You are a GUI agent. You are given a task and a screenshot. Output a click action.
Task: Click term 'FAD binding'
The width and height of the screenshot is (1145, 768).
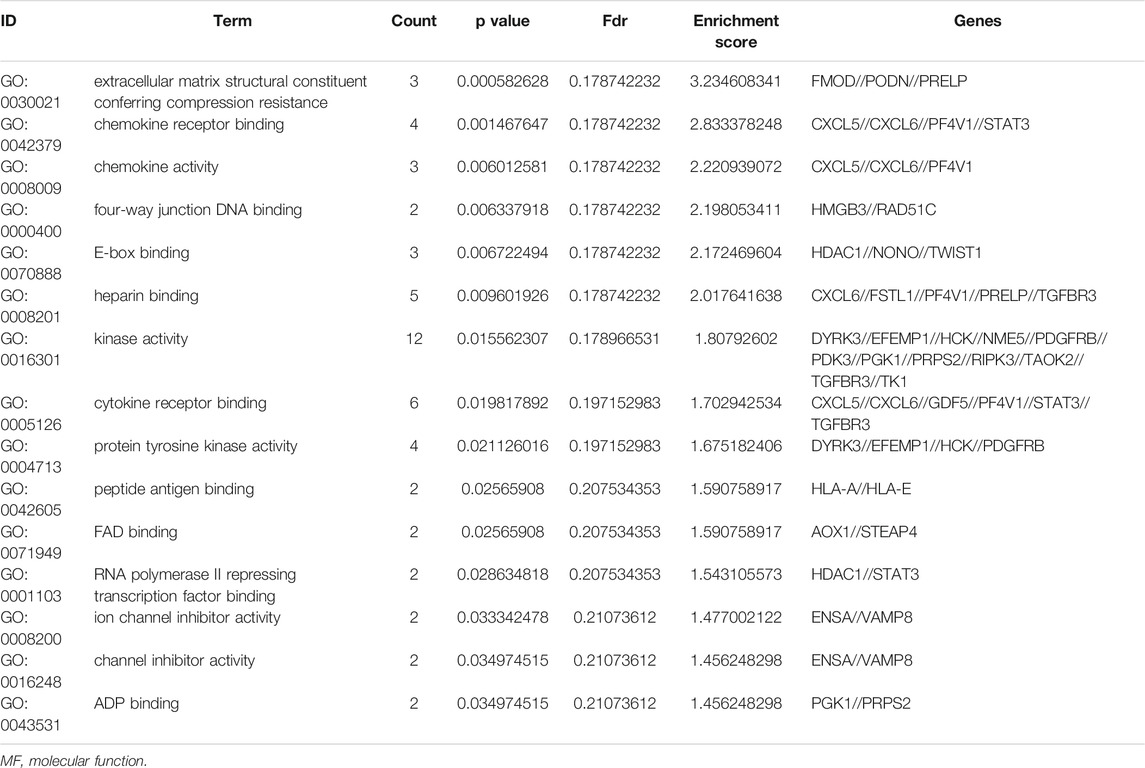click(x=135, y=532)
